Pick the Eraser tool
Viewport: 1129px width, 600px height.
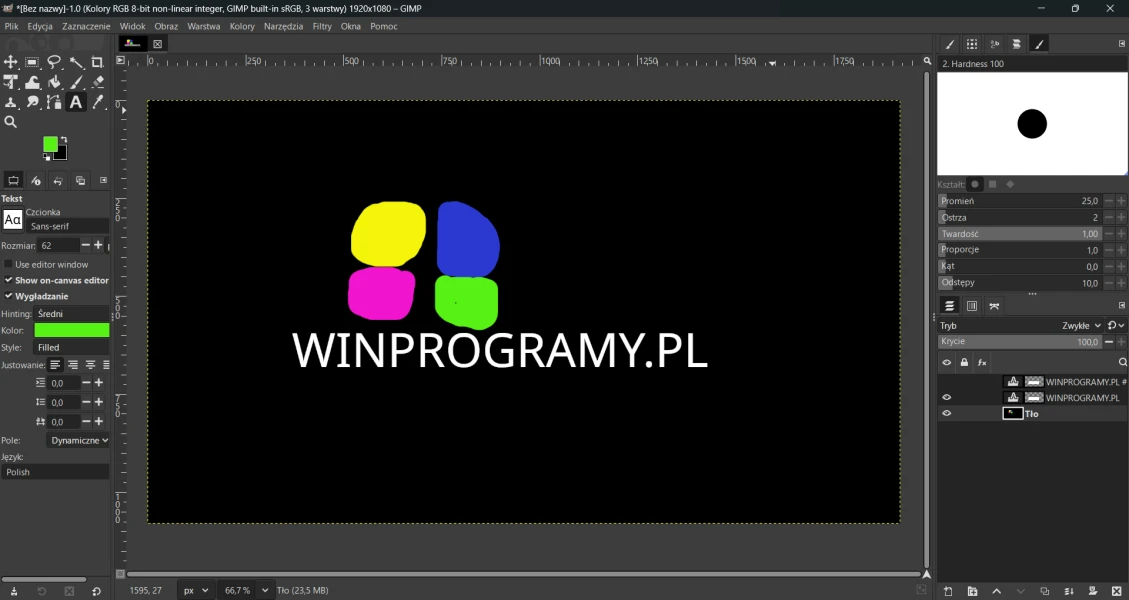[97, 82]
